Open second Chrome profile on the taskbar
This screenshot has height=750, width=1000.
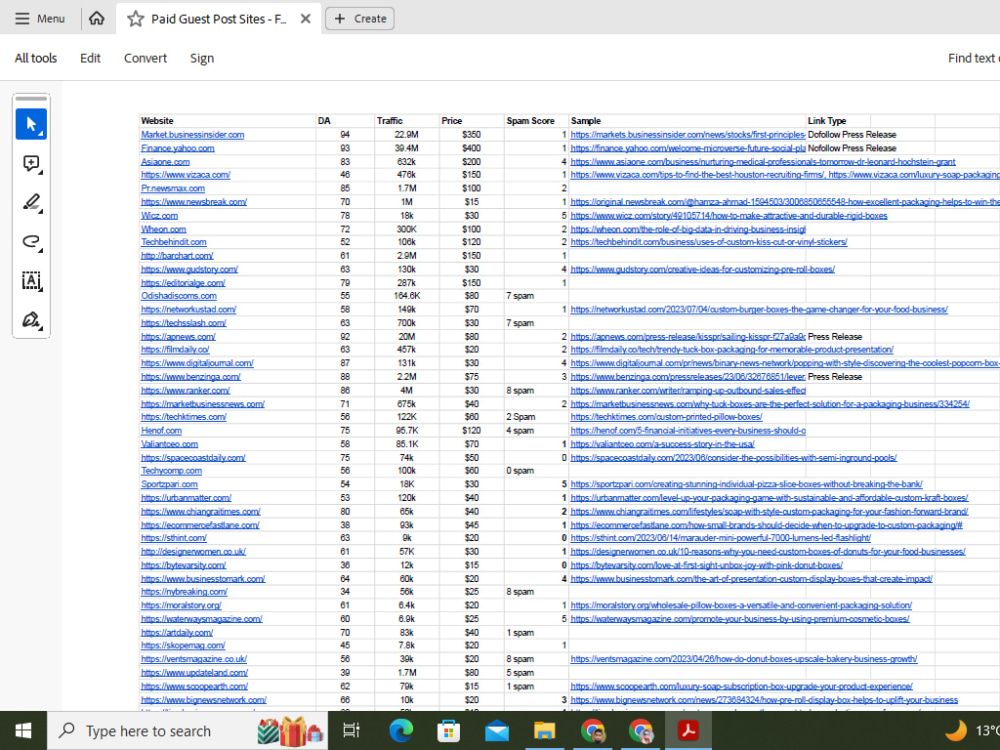point(640,731)
